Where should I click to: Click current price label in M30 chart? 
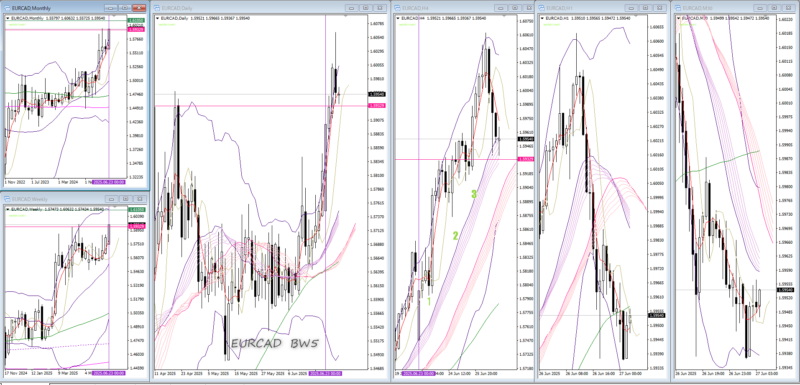786,290
